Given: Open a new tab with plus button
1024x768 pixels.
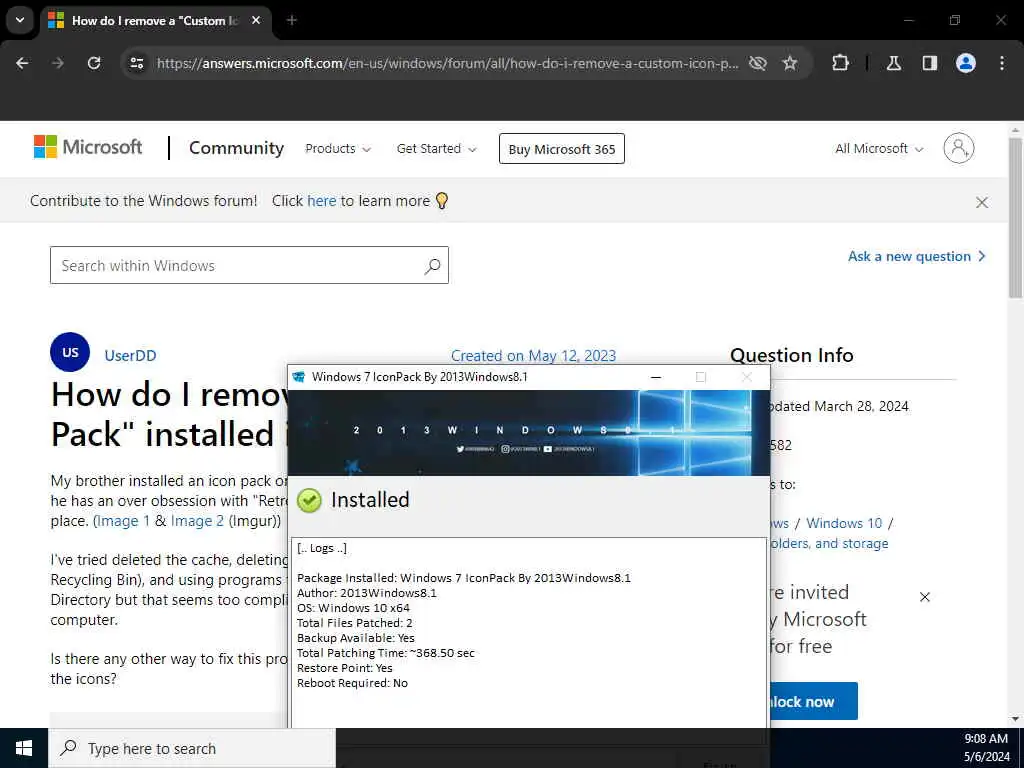Looking at the screenshot, I should (x=292, y=20).
